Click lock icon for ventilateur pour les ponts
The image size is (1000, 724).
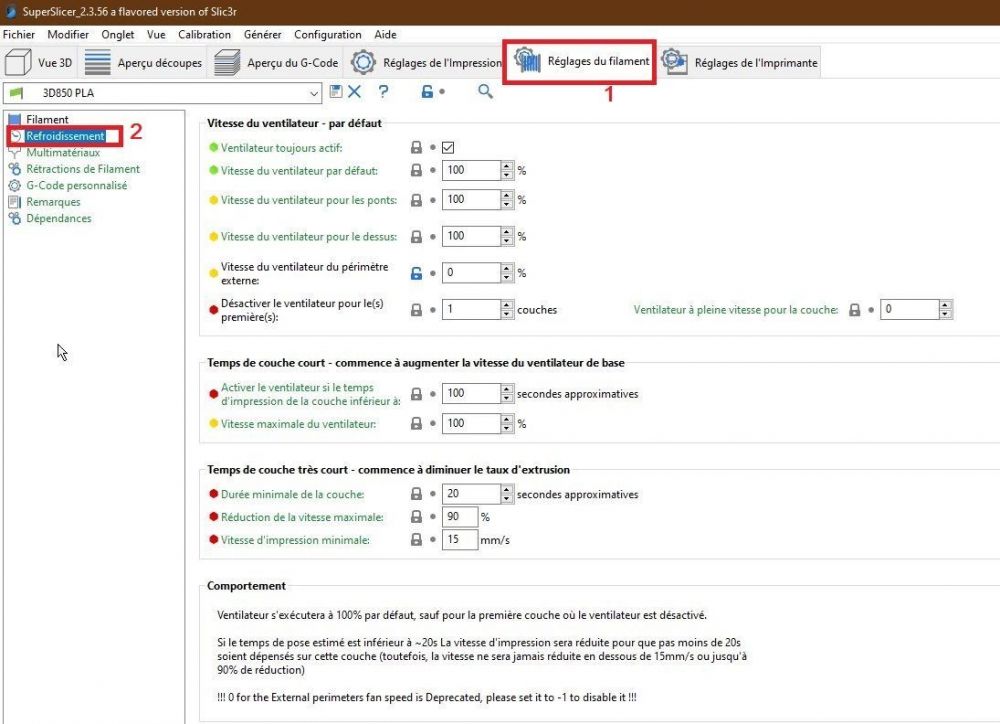coord(416,200)
